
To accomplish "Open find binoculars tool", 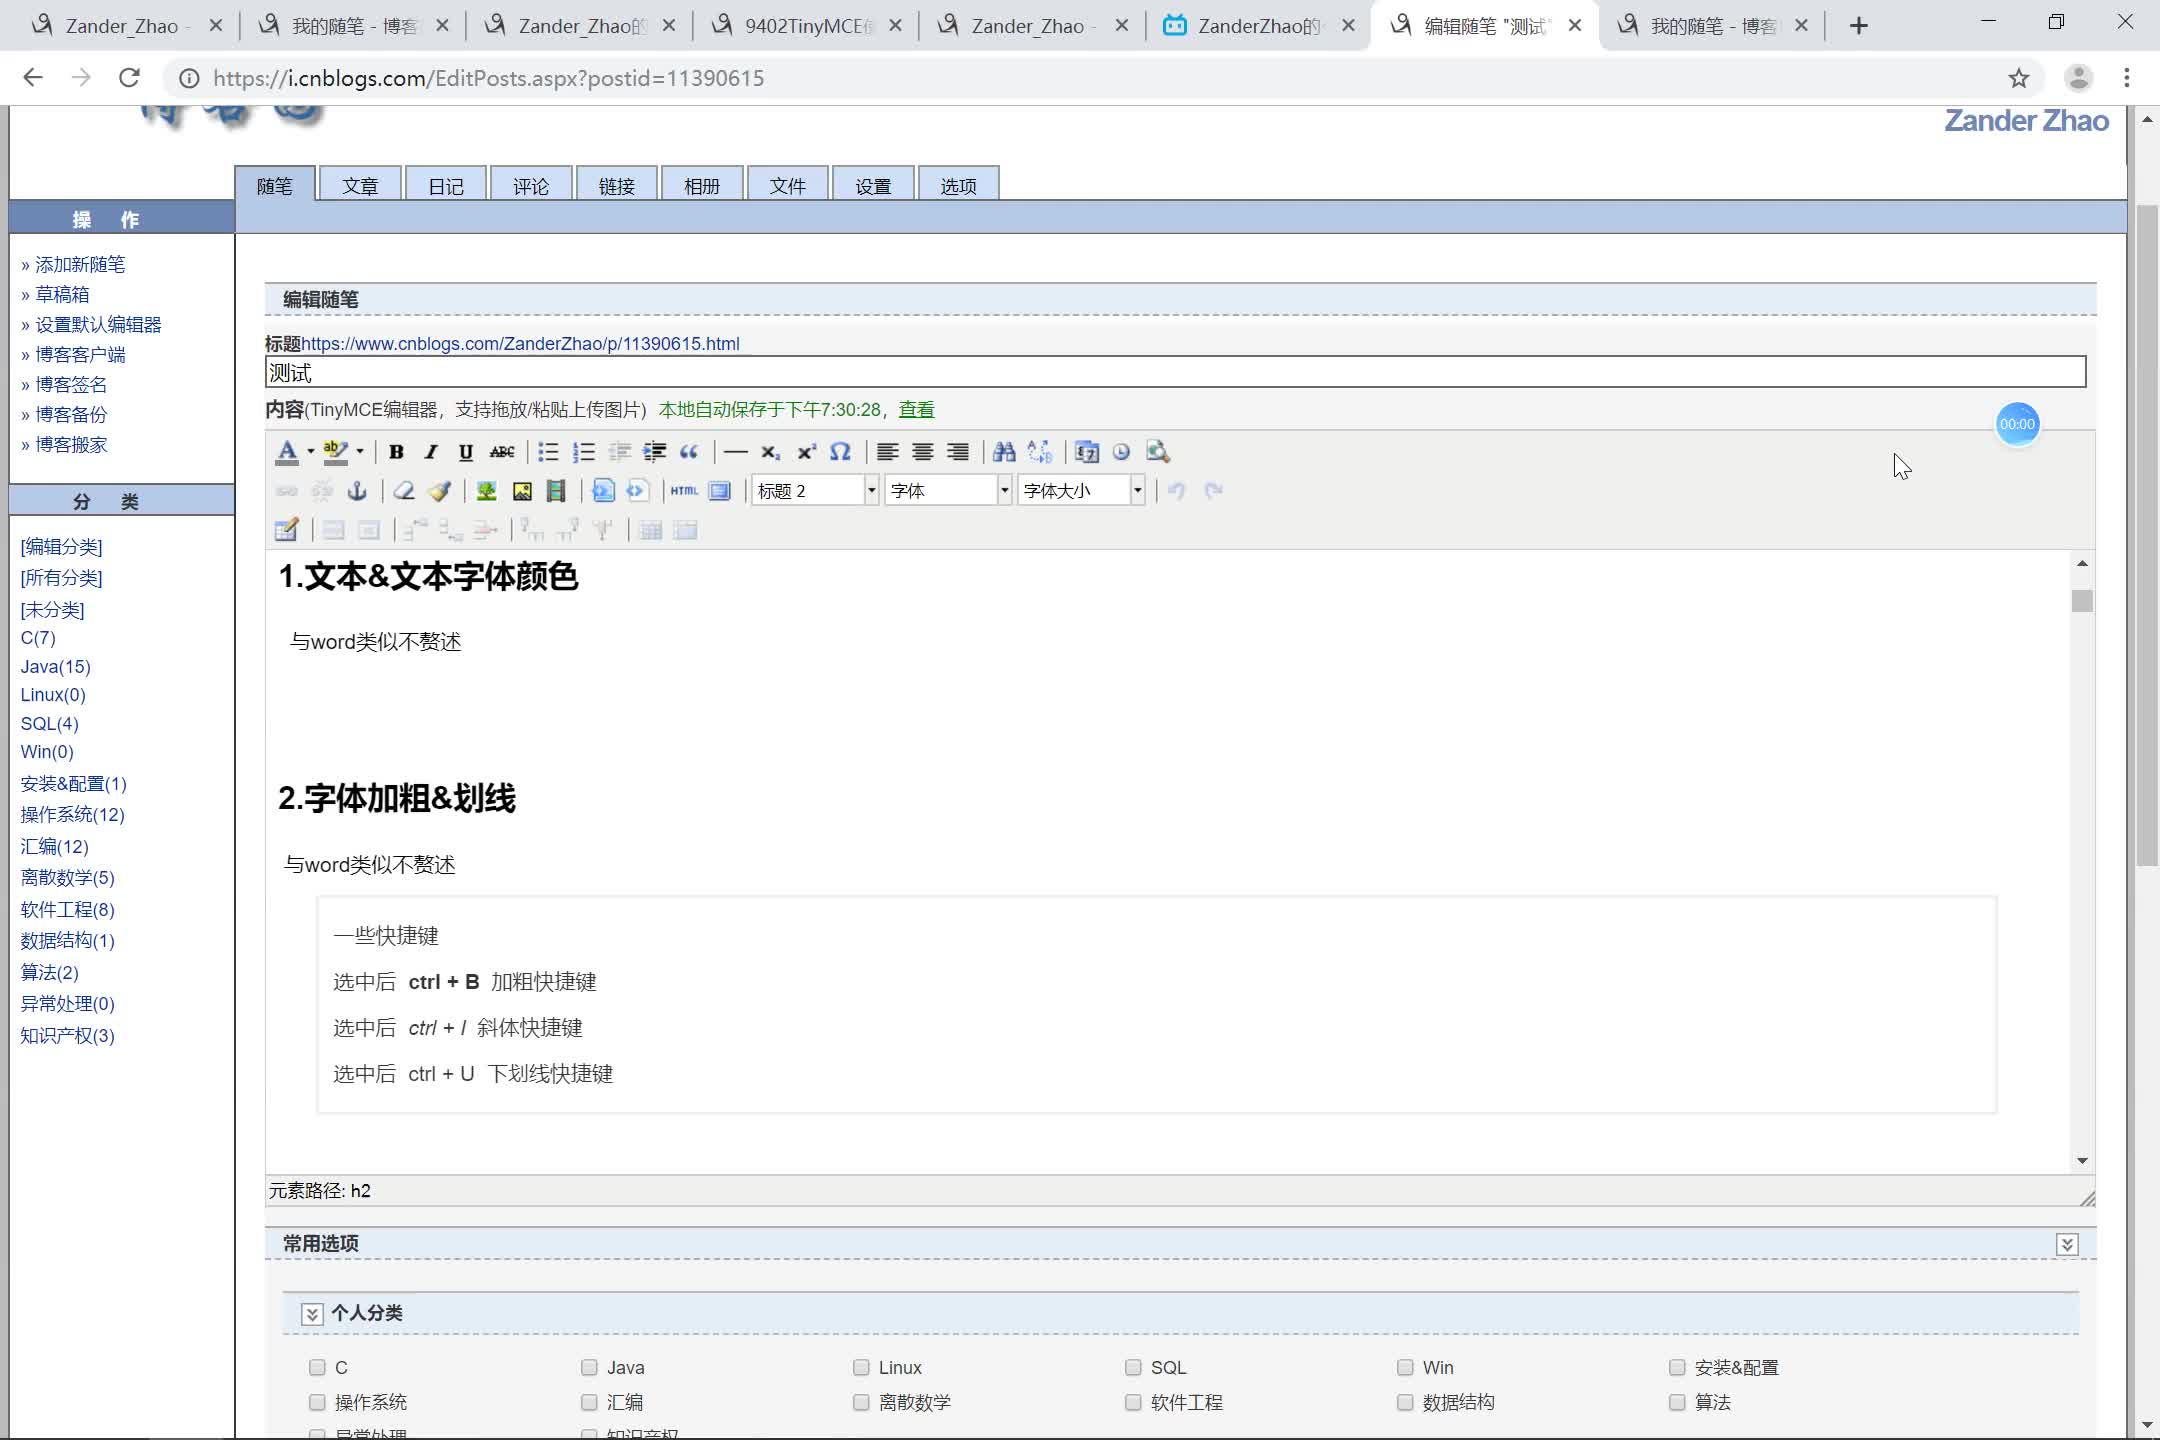I will click(1004, 452).
